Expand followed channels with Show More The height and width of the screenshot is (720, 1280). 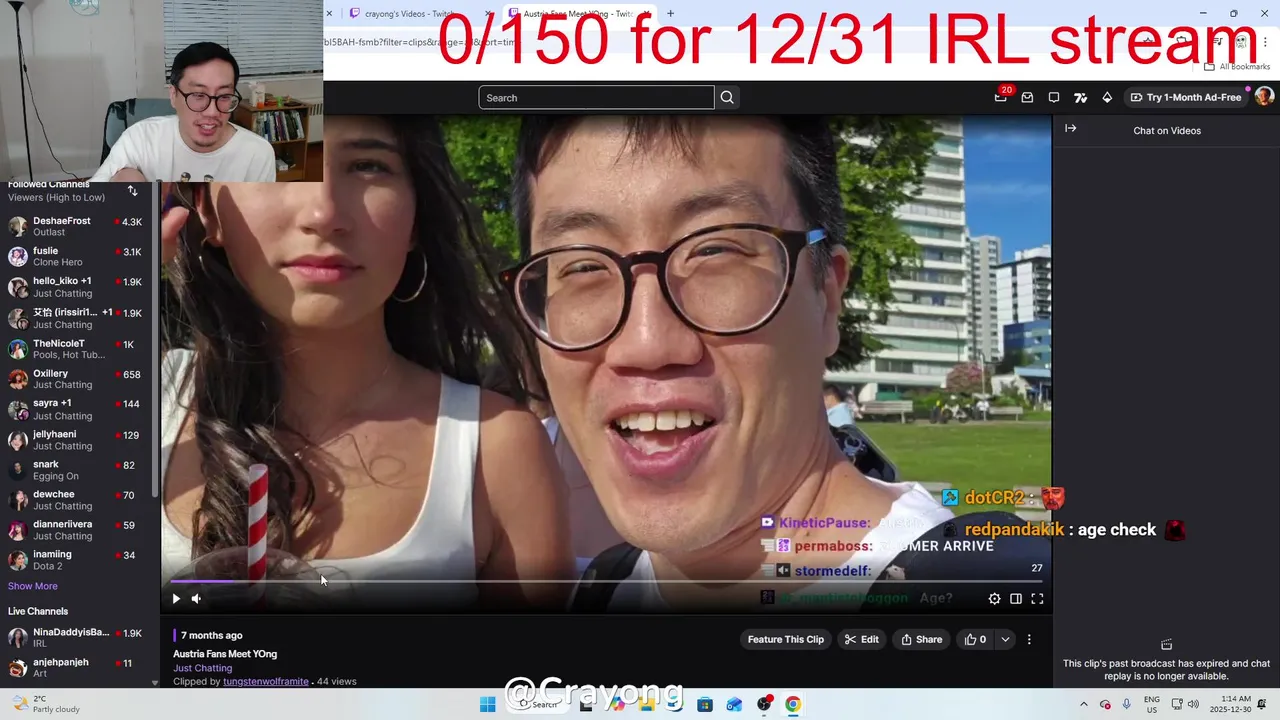(x=33, y=586)
